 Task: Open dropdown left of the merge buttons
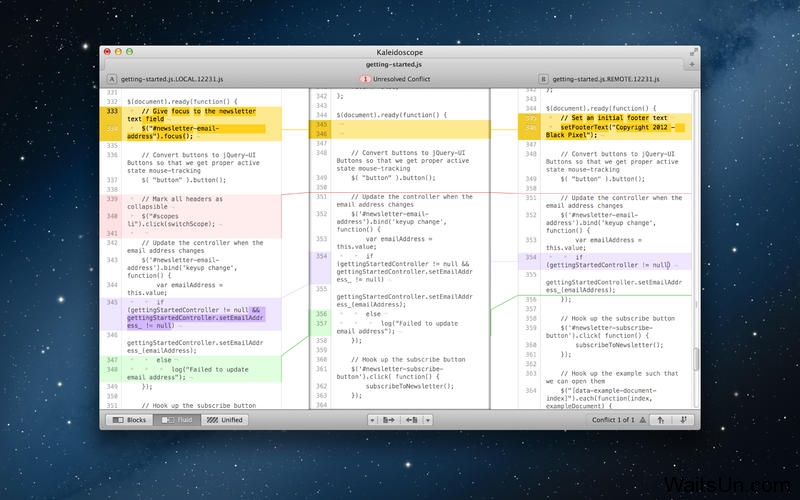[372, 420]
